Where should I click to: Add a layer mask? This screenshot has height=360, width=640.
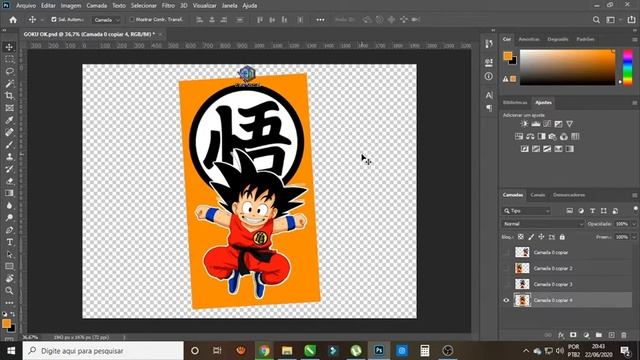573,335
